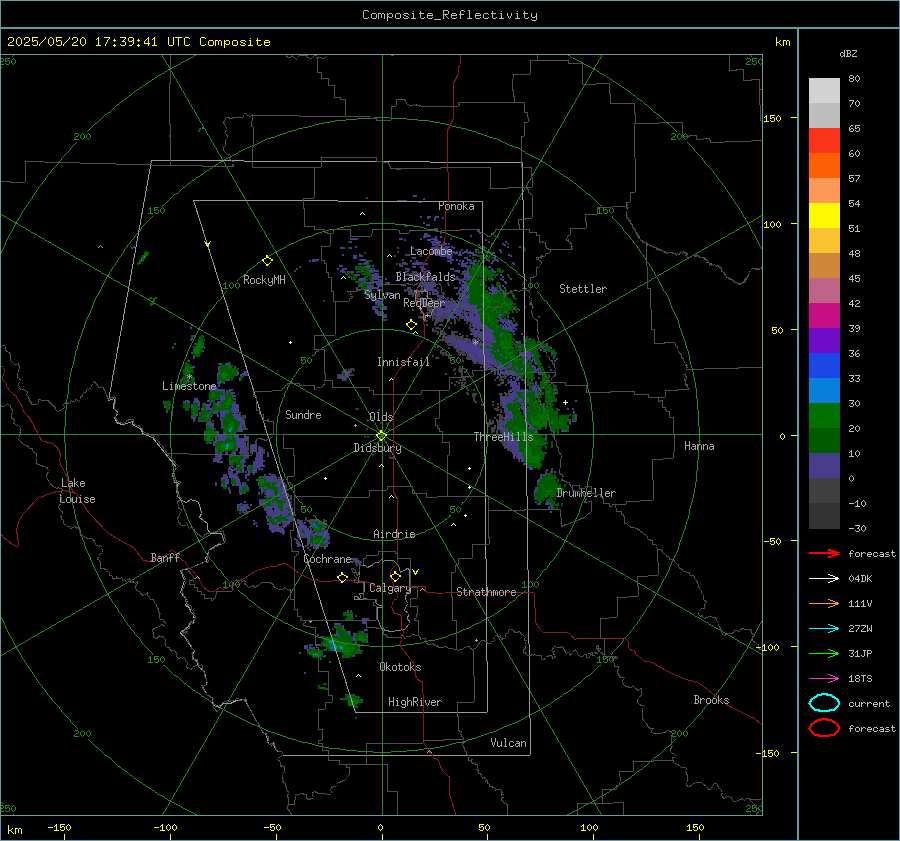Screen dimensions: 900x841
Task: Click the Blackfalds label
Action: [x=425, y=277]
